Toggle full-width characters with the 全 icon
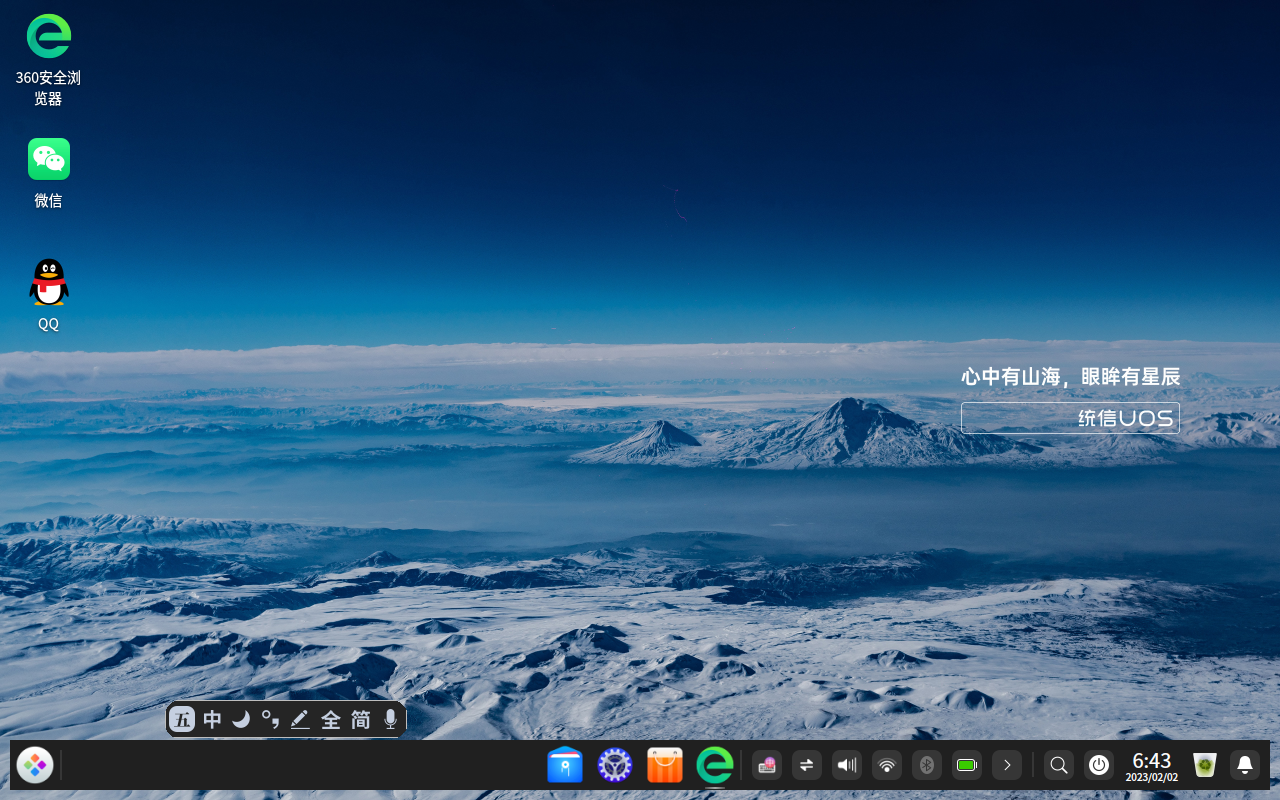 coord(330,718)
